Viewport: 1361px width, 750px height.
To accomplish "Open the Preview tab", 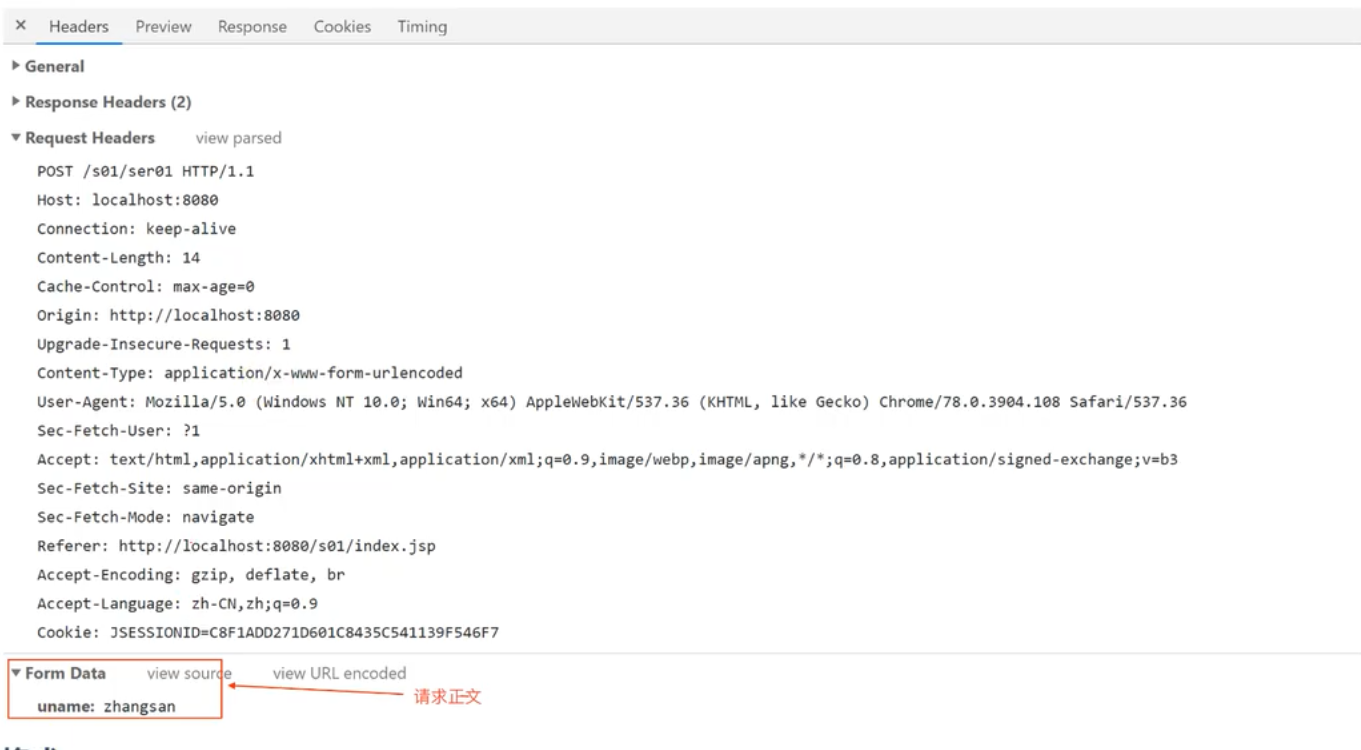I will click(163, 27).
